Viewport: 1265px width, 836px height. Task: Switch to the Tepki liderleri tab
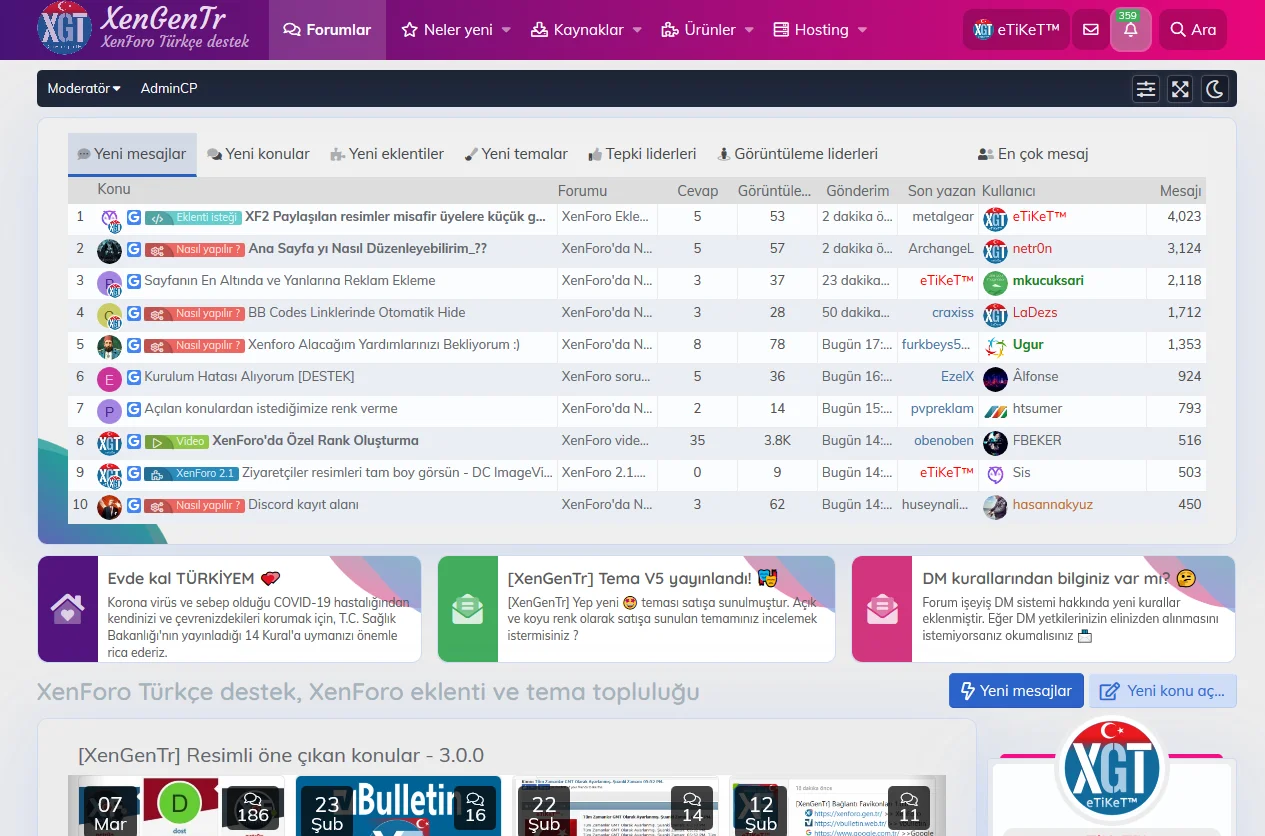tap(642, 154)
